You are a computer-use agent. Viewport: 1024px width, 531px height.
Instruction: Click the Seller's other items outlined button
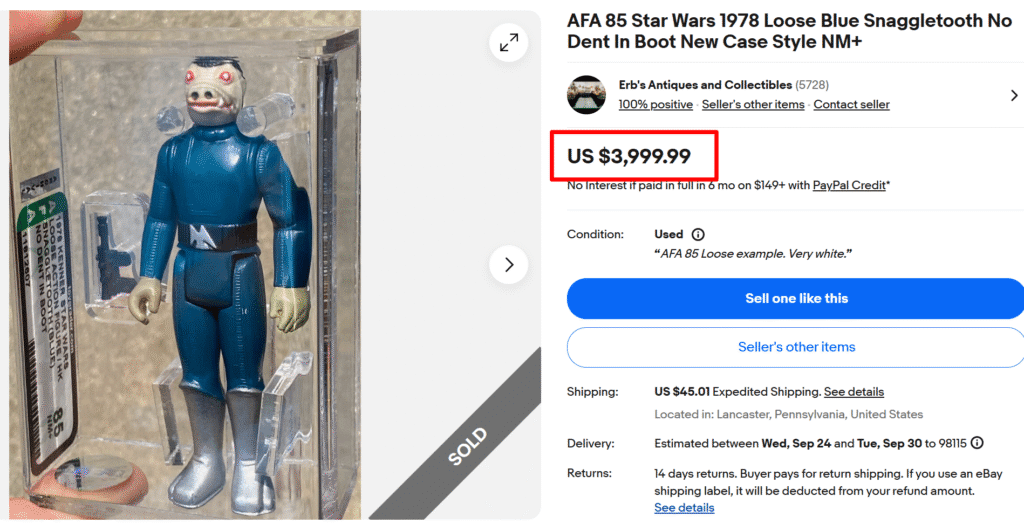[796, 347]
